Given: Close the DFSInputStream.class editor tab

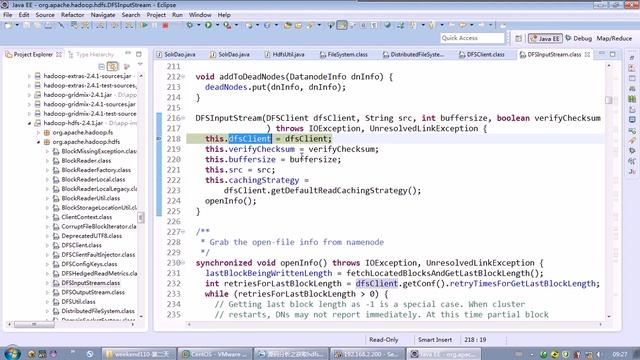Looking at the screenshot, I should pos(587,54).
